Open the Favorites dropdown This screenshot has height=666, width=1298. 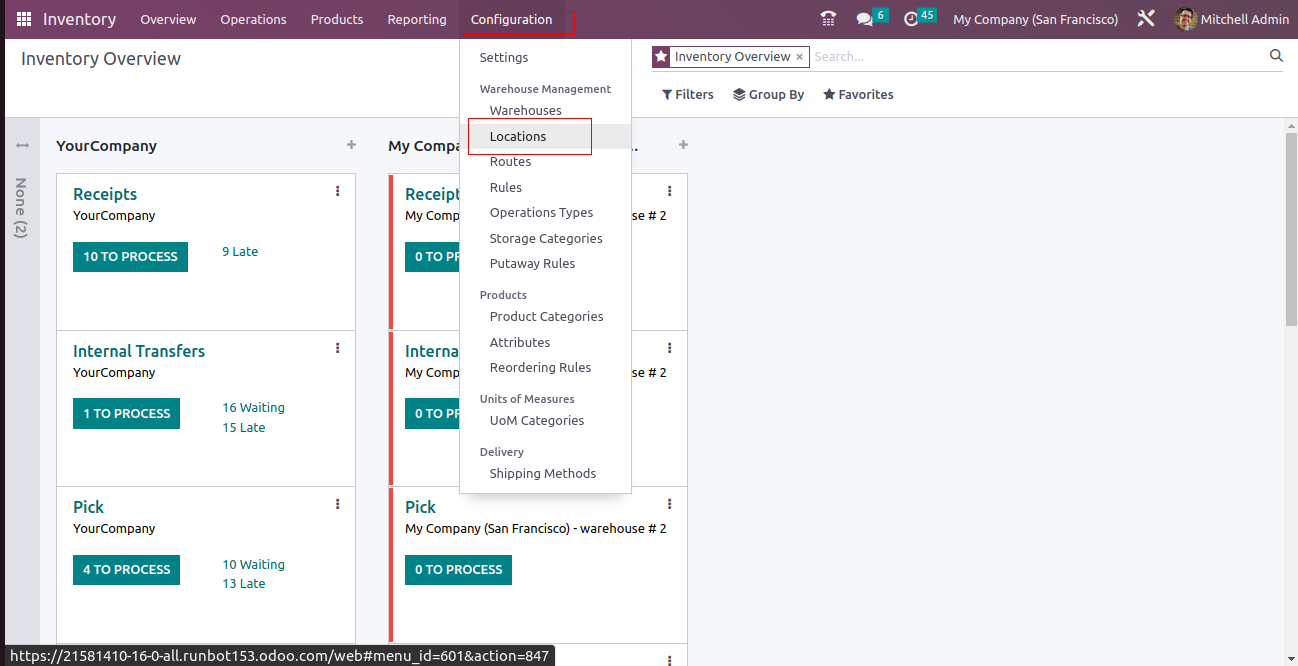tap(858, 95)
